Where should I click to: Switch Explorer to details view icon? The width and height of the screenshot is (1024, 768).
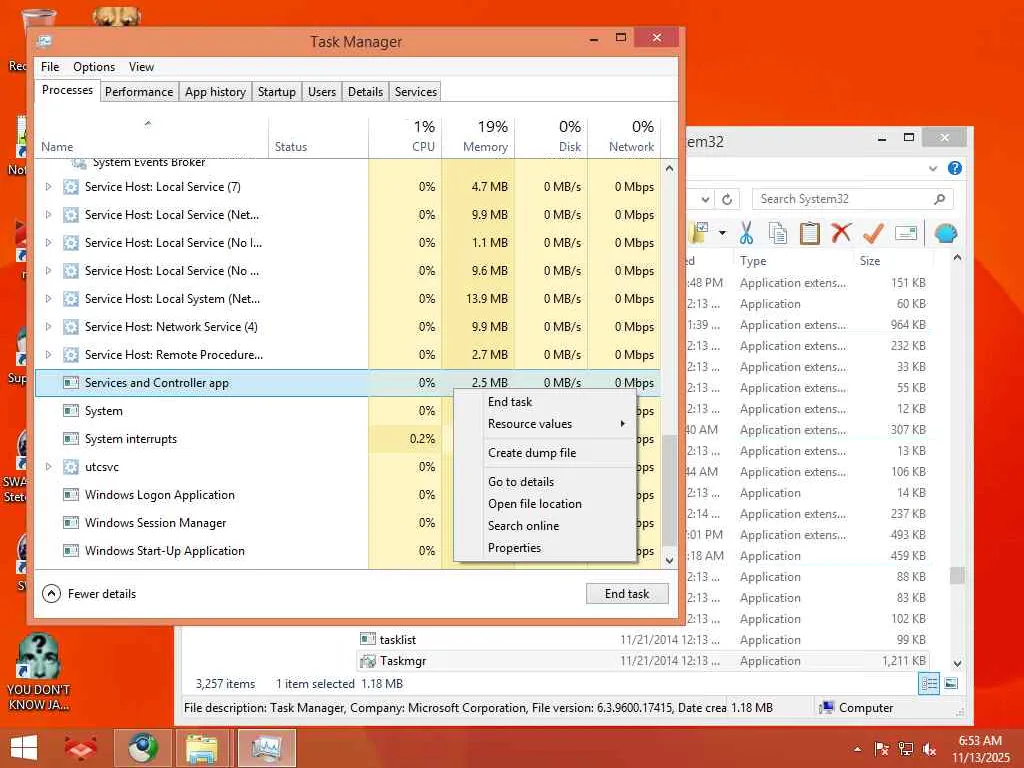(929, 684)
